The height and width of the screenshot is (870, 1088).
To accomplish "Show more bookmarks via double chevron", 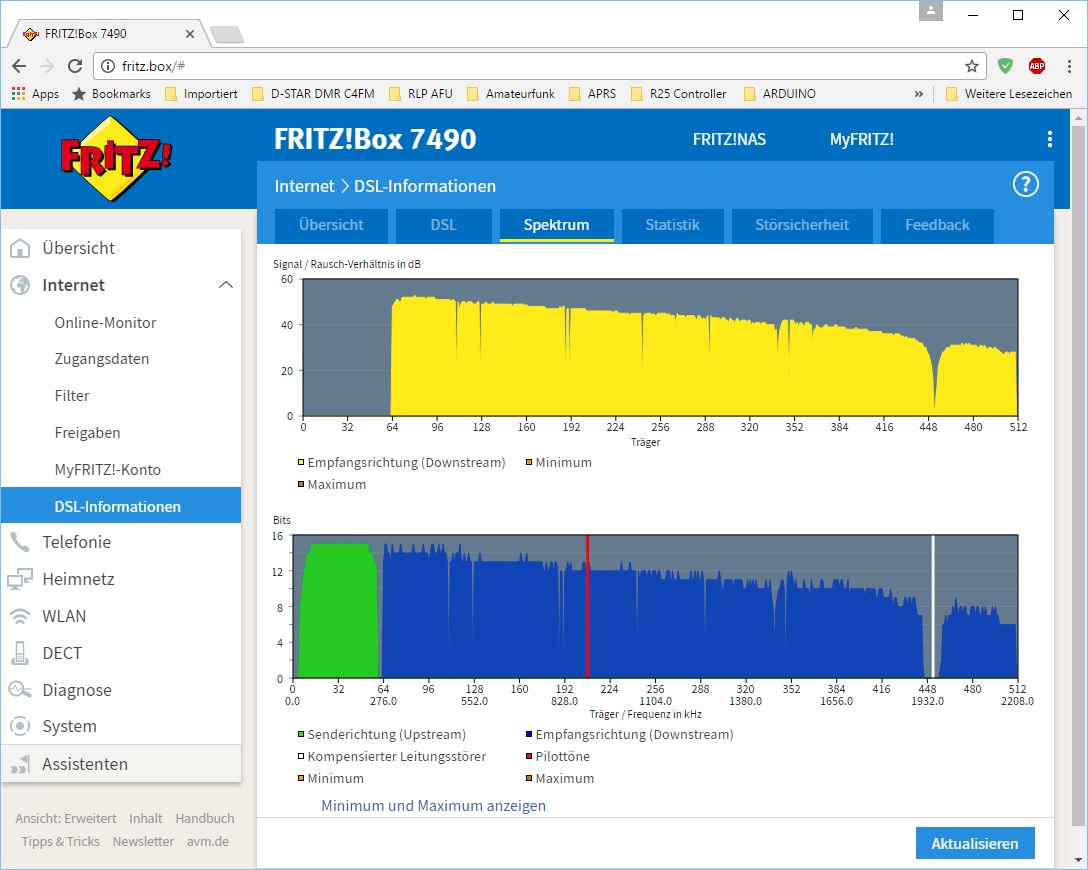I will [919, 94].
